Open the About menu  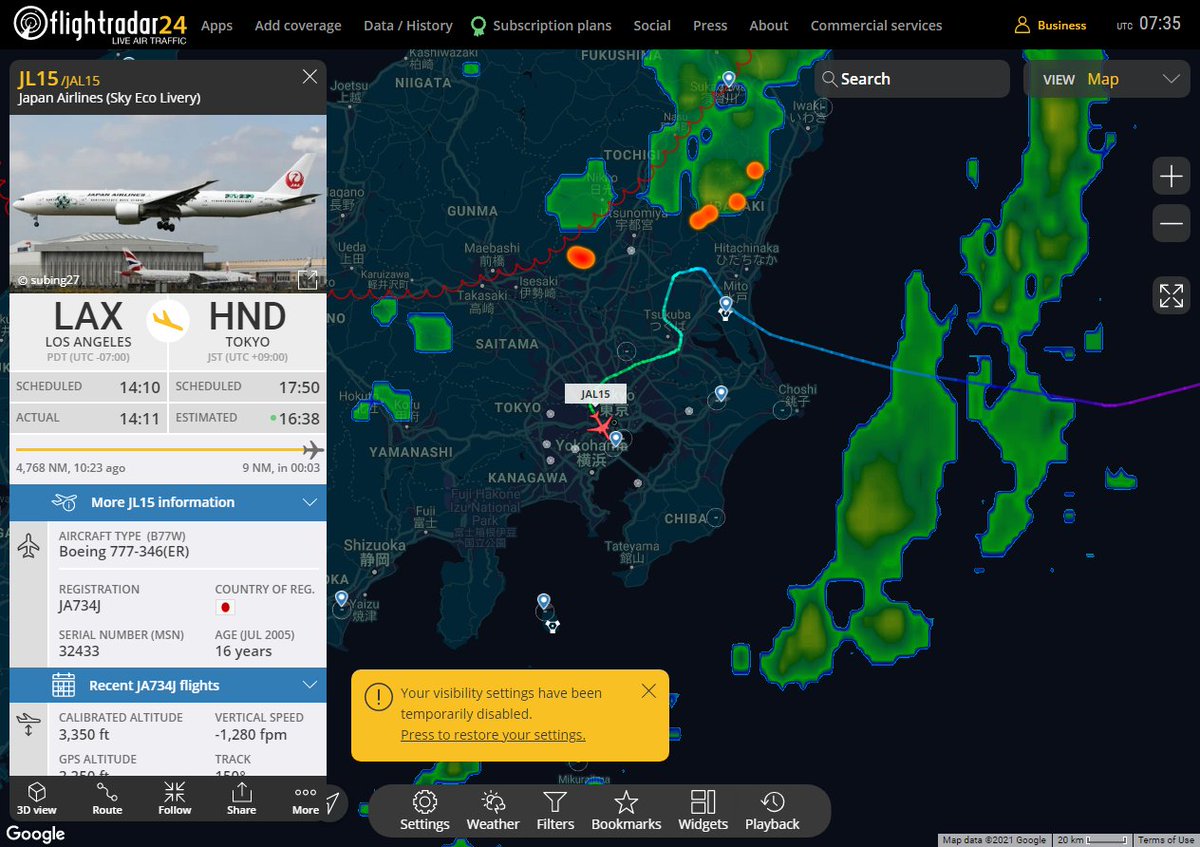click(x=769, y=25)
